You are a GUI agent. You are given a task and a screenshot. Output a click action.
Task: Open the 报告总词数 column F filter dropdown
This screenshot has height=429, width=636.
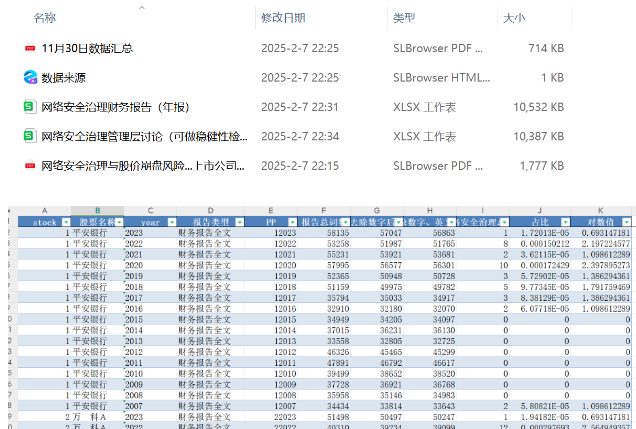click(346, 222)
